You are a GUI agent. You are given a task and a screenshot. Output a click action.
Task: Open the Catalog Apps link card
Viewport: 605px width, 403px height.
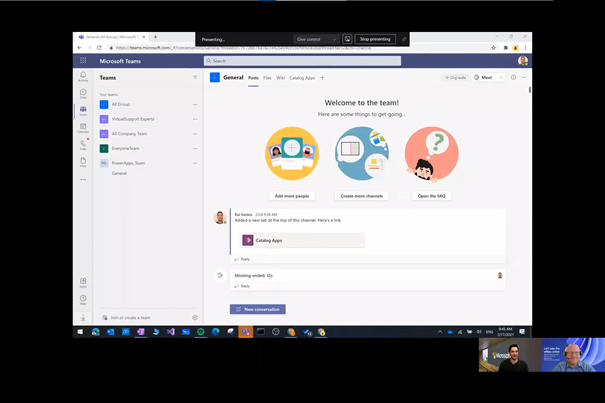[x=302, y=240]
